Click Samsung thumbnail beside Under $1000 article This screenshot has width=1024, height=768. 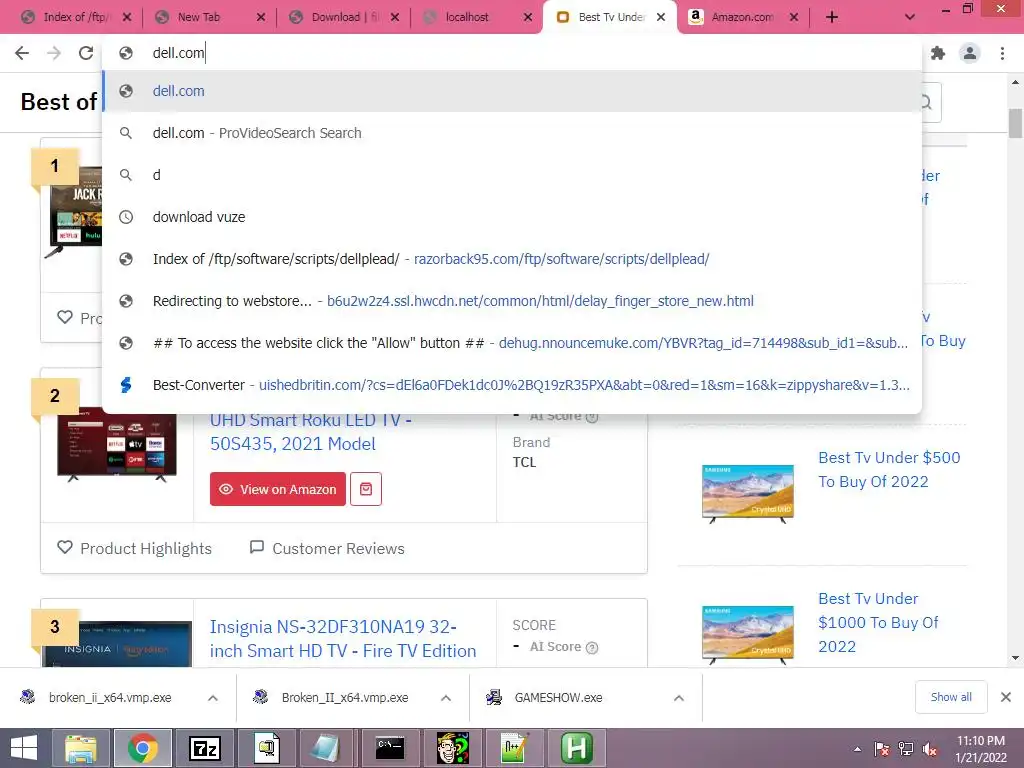pos(748,634)
